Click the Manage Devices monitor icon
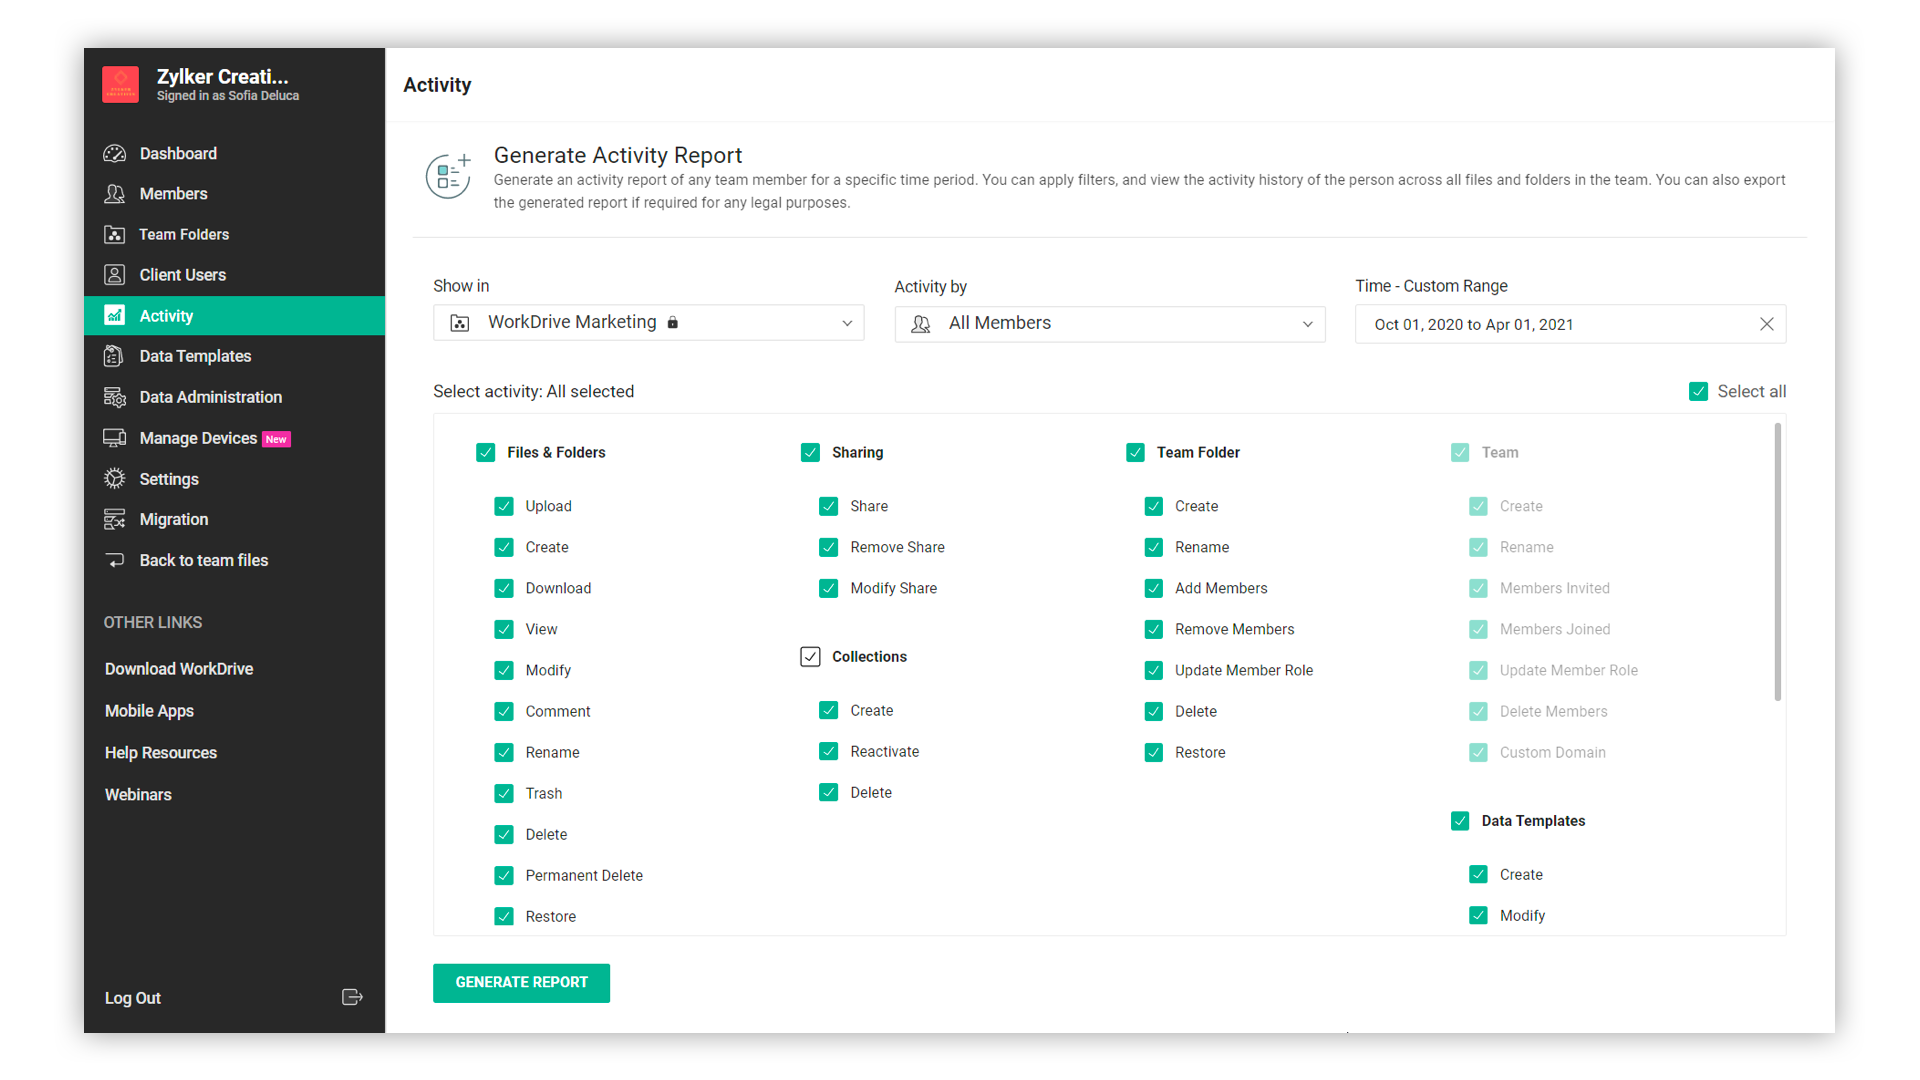Image resolution: width=1920 pixels, height=1080 pixels. pos(115,438)
